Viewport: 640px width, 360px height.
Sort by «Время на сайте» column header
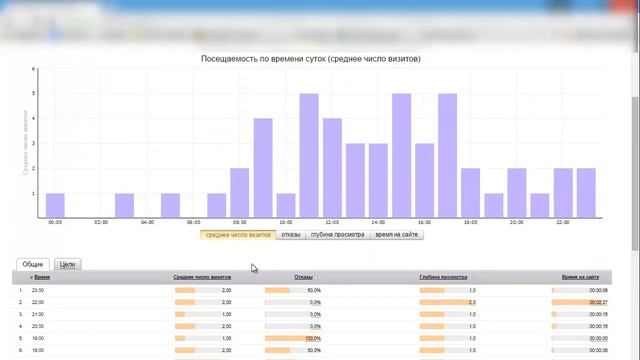pos(580,277)
